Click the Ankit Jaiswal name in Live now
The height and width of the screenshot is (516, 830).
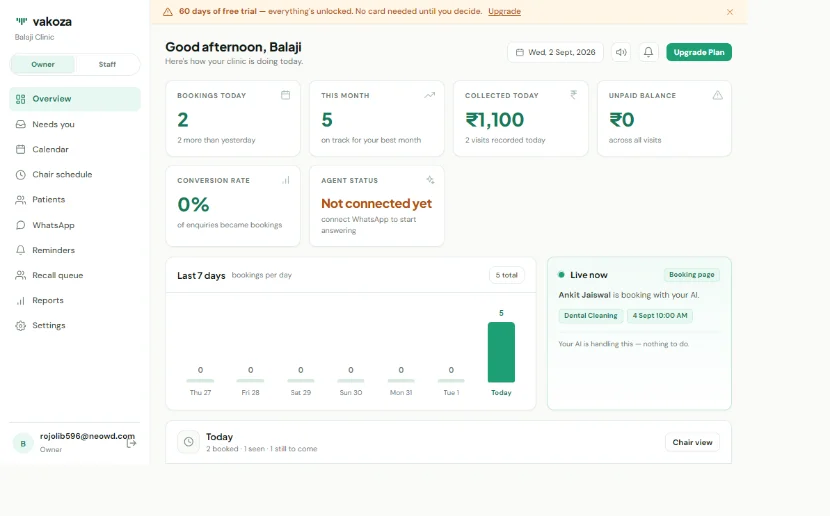tap(584, 295)
